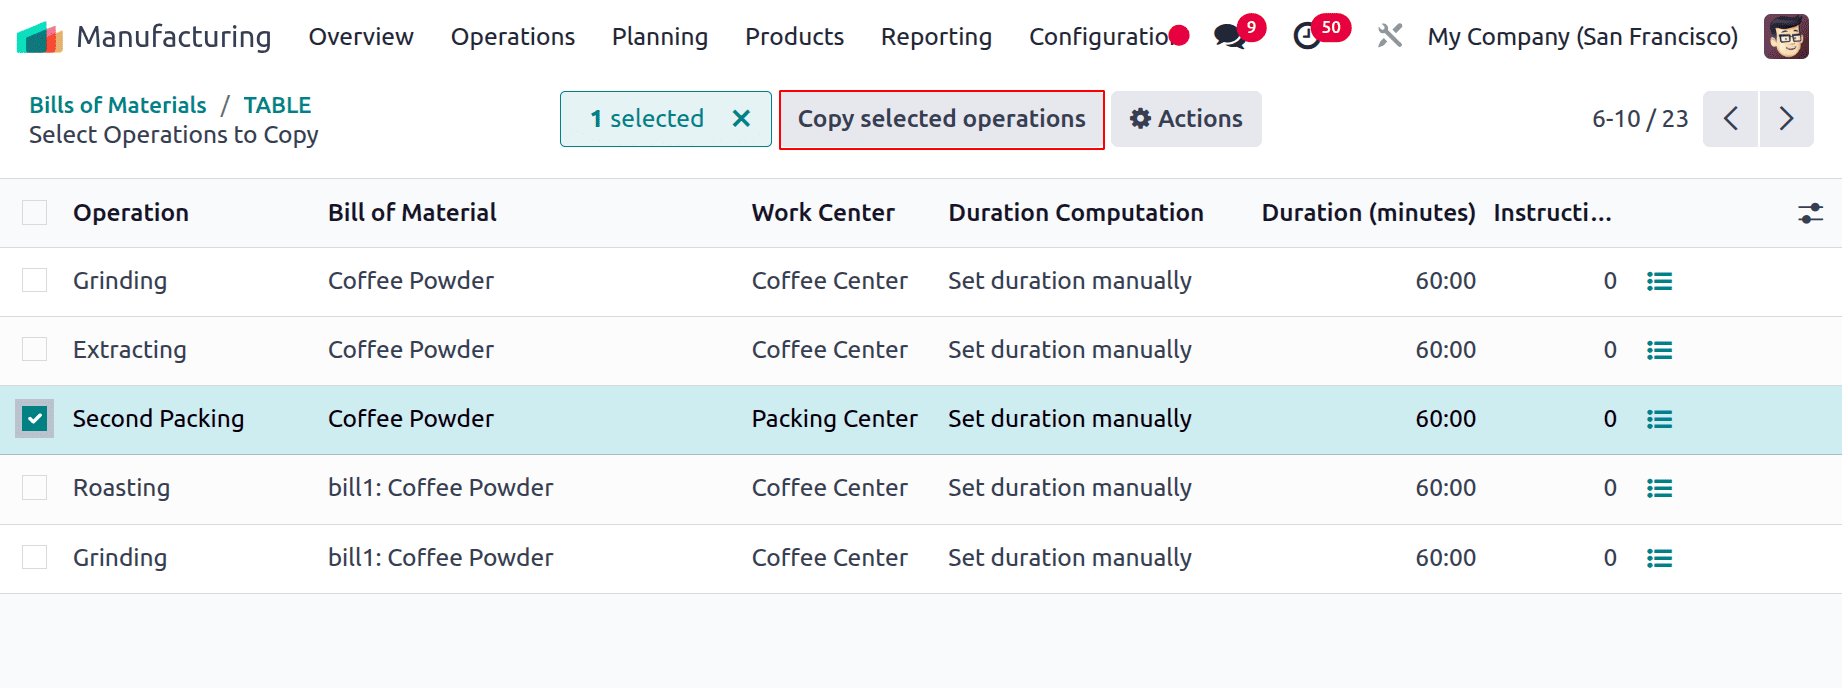Image resolution: width=1842 pixels, height=688 pixels.
Task: Open the Planning menu
Action: pos(660,37)
